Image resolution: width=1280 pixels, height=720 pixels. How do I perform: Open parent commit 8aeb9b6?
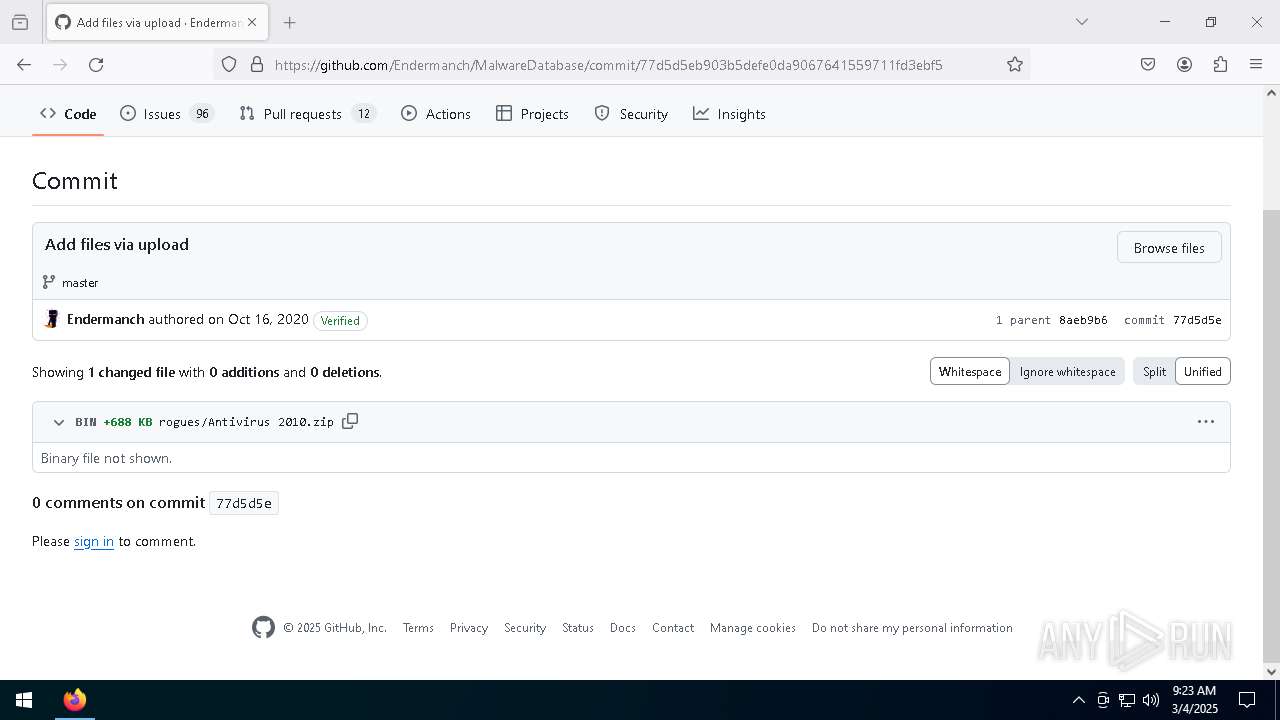1083,320
